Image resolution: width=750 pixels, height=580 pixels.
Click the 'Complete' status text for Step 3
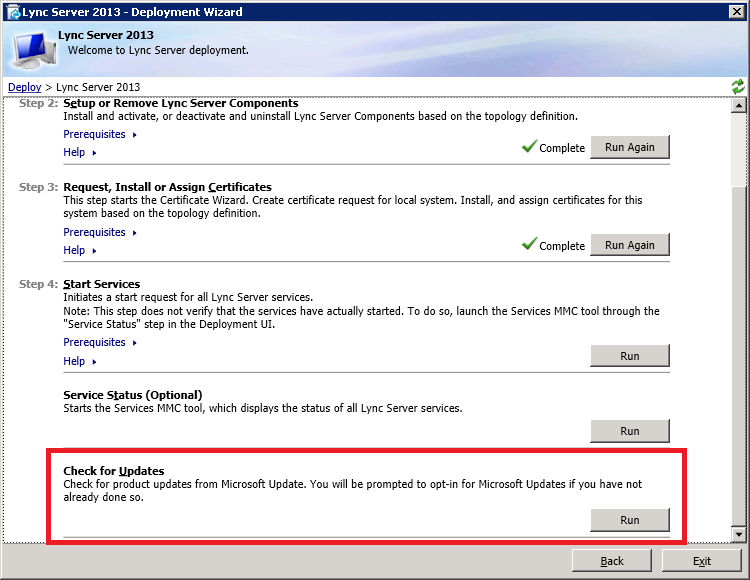(562, 246)
